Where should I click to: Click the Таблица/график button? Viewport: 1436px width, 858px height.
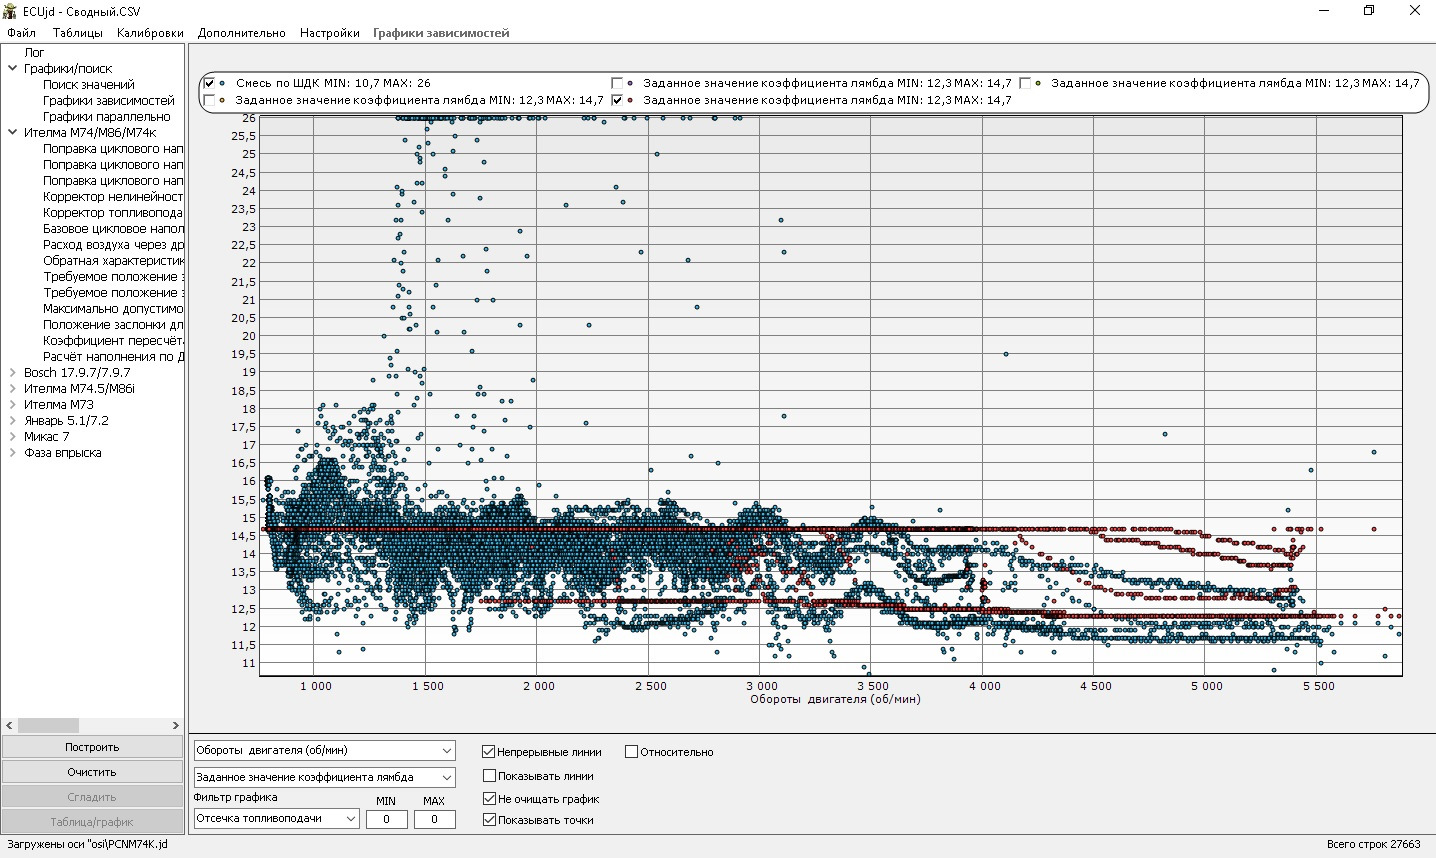pyautogui.click(x=92, y=822)
